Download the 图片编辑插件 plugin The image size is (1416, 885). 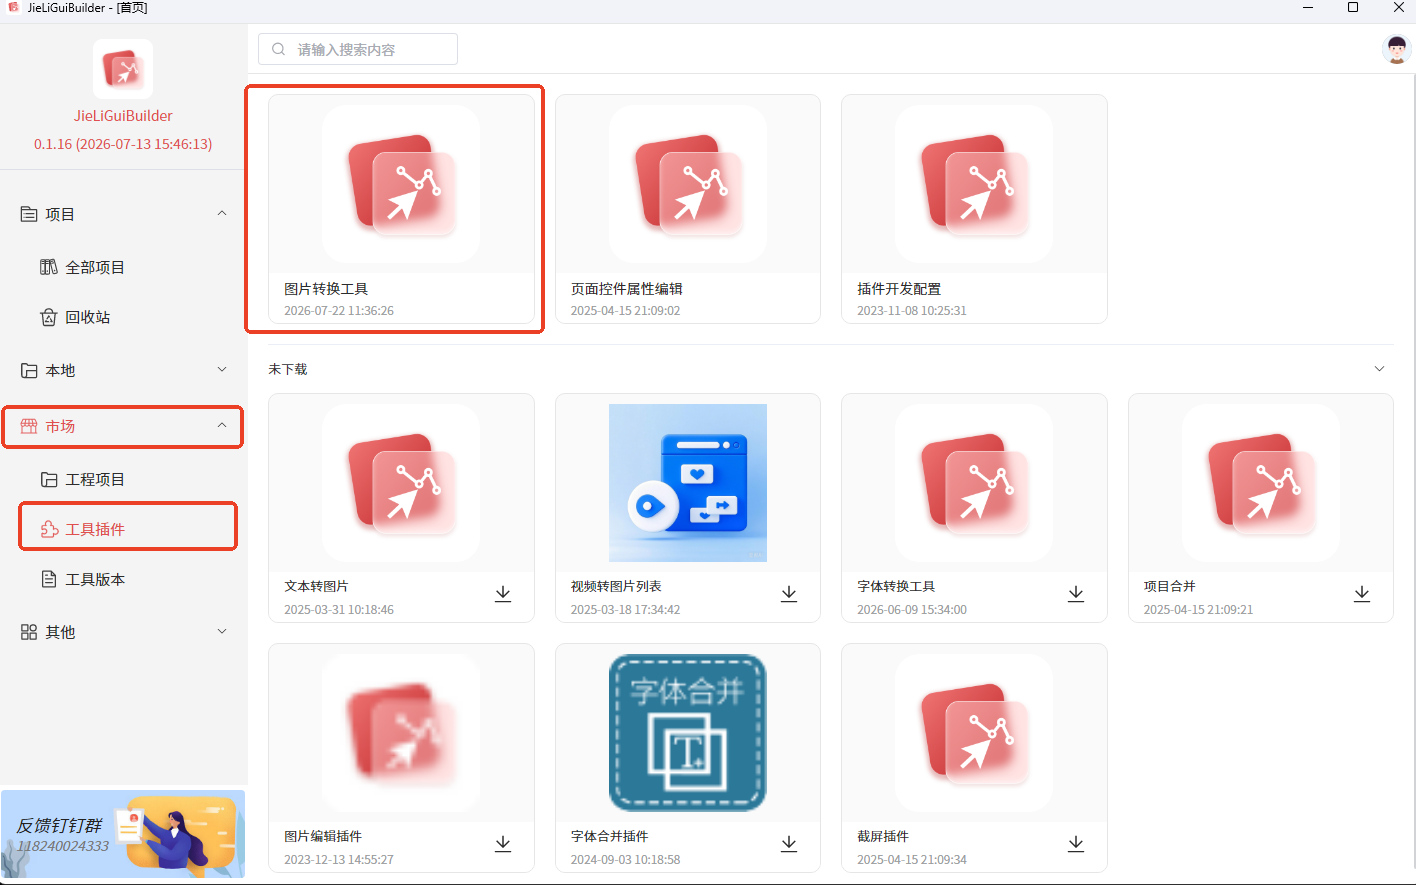click(503, 844)
